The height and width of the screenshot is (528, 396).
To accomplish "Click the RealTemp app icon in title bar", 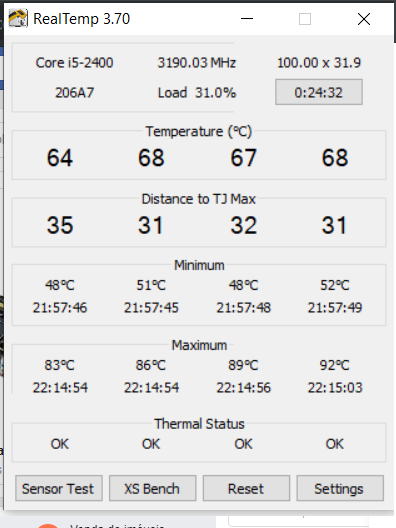I will (x=18, y=19).
